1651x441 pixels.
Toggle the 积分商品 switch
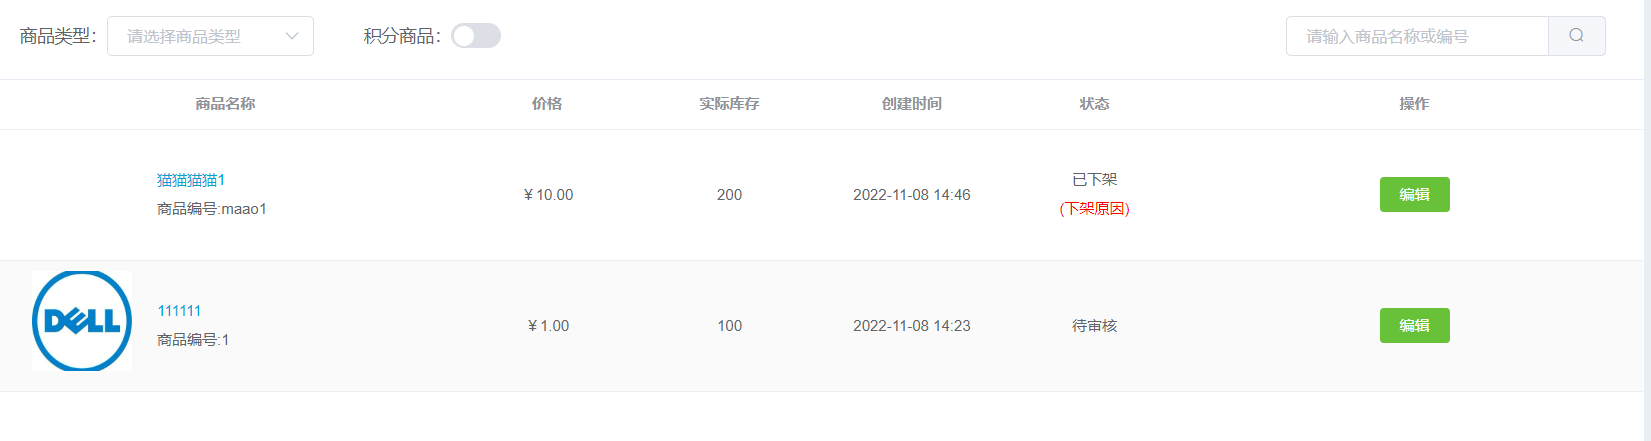pos(476,36)
